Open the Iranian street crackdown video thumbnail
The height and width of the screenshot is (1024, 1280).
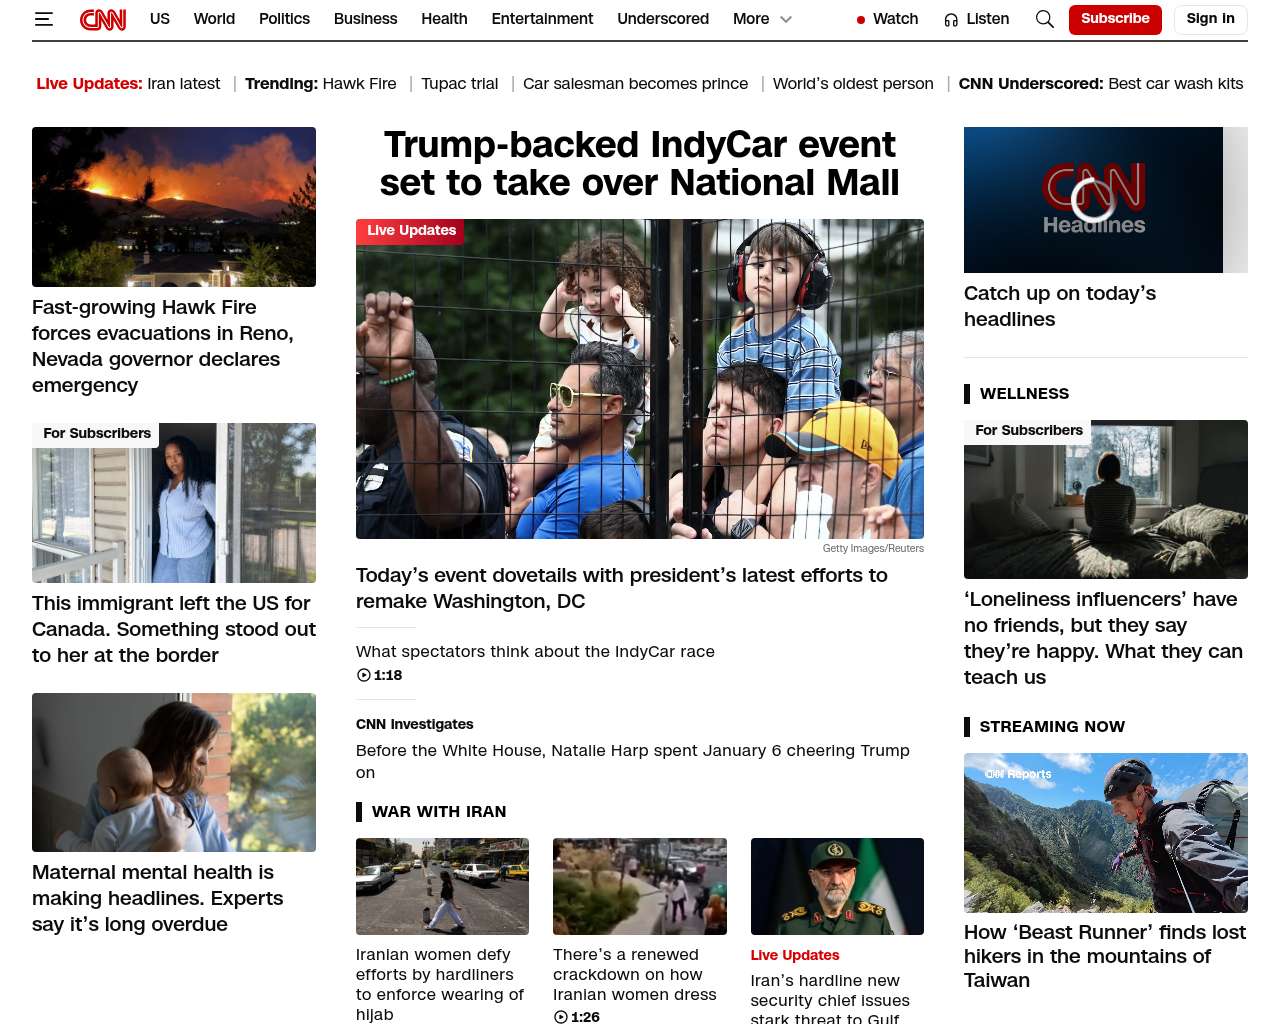pyautogui.click(x=640, y=886)
